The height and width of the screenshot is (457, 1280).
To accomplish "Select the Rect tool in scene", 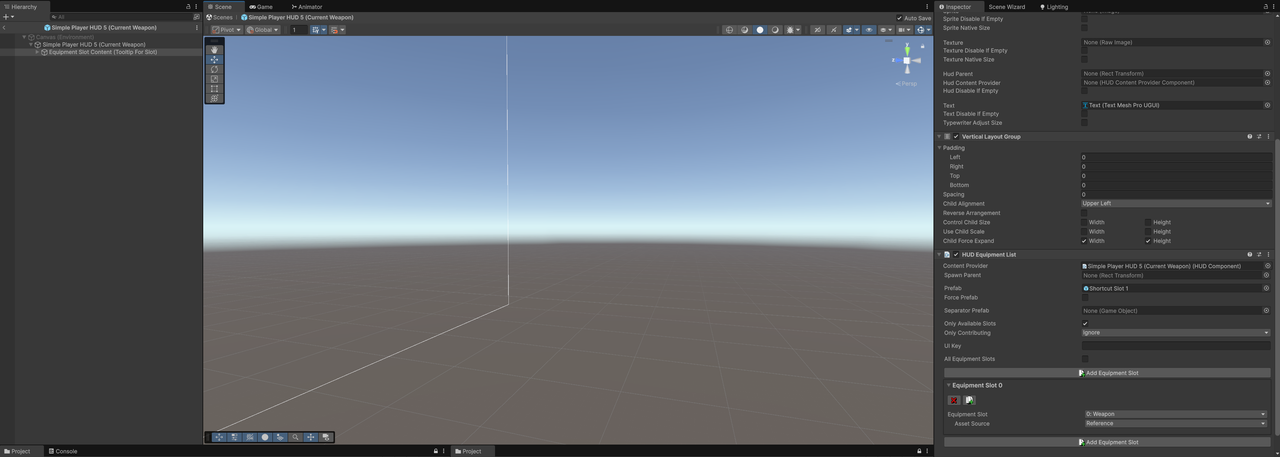I will pos(214,89).
